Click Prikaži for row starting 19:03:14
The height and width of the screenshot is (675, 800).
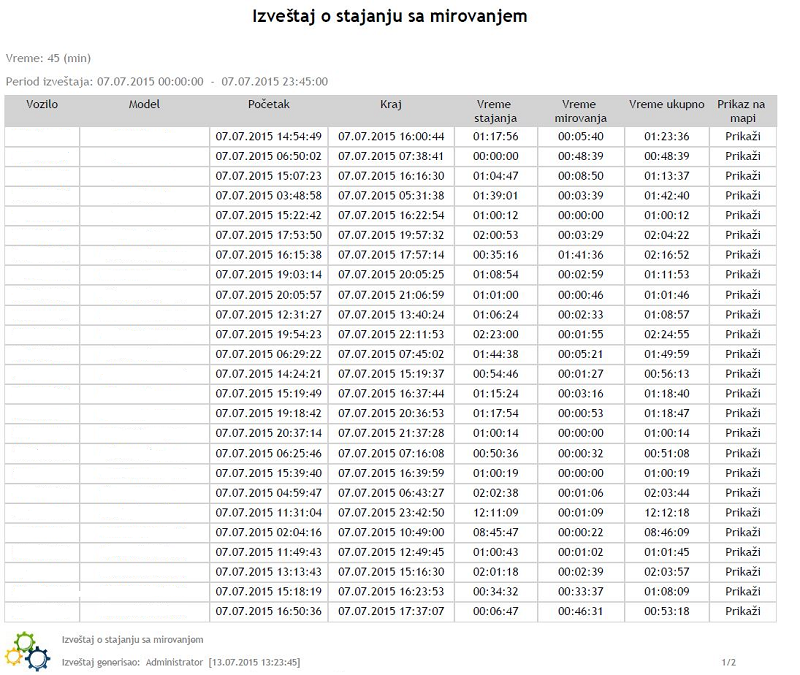click(742, 274)
